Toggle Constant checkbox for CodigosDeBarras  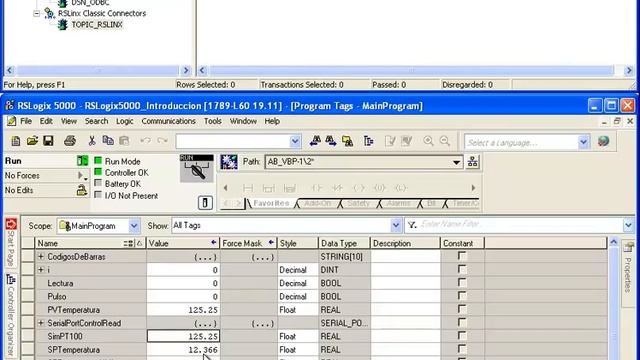click(462, 256)
